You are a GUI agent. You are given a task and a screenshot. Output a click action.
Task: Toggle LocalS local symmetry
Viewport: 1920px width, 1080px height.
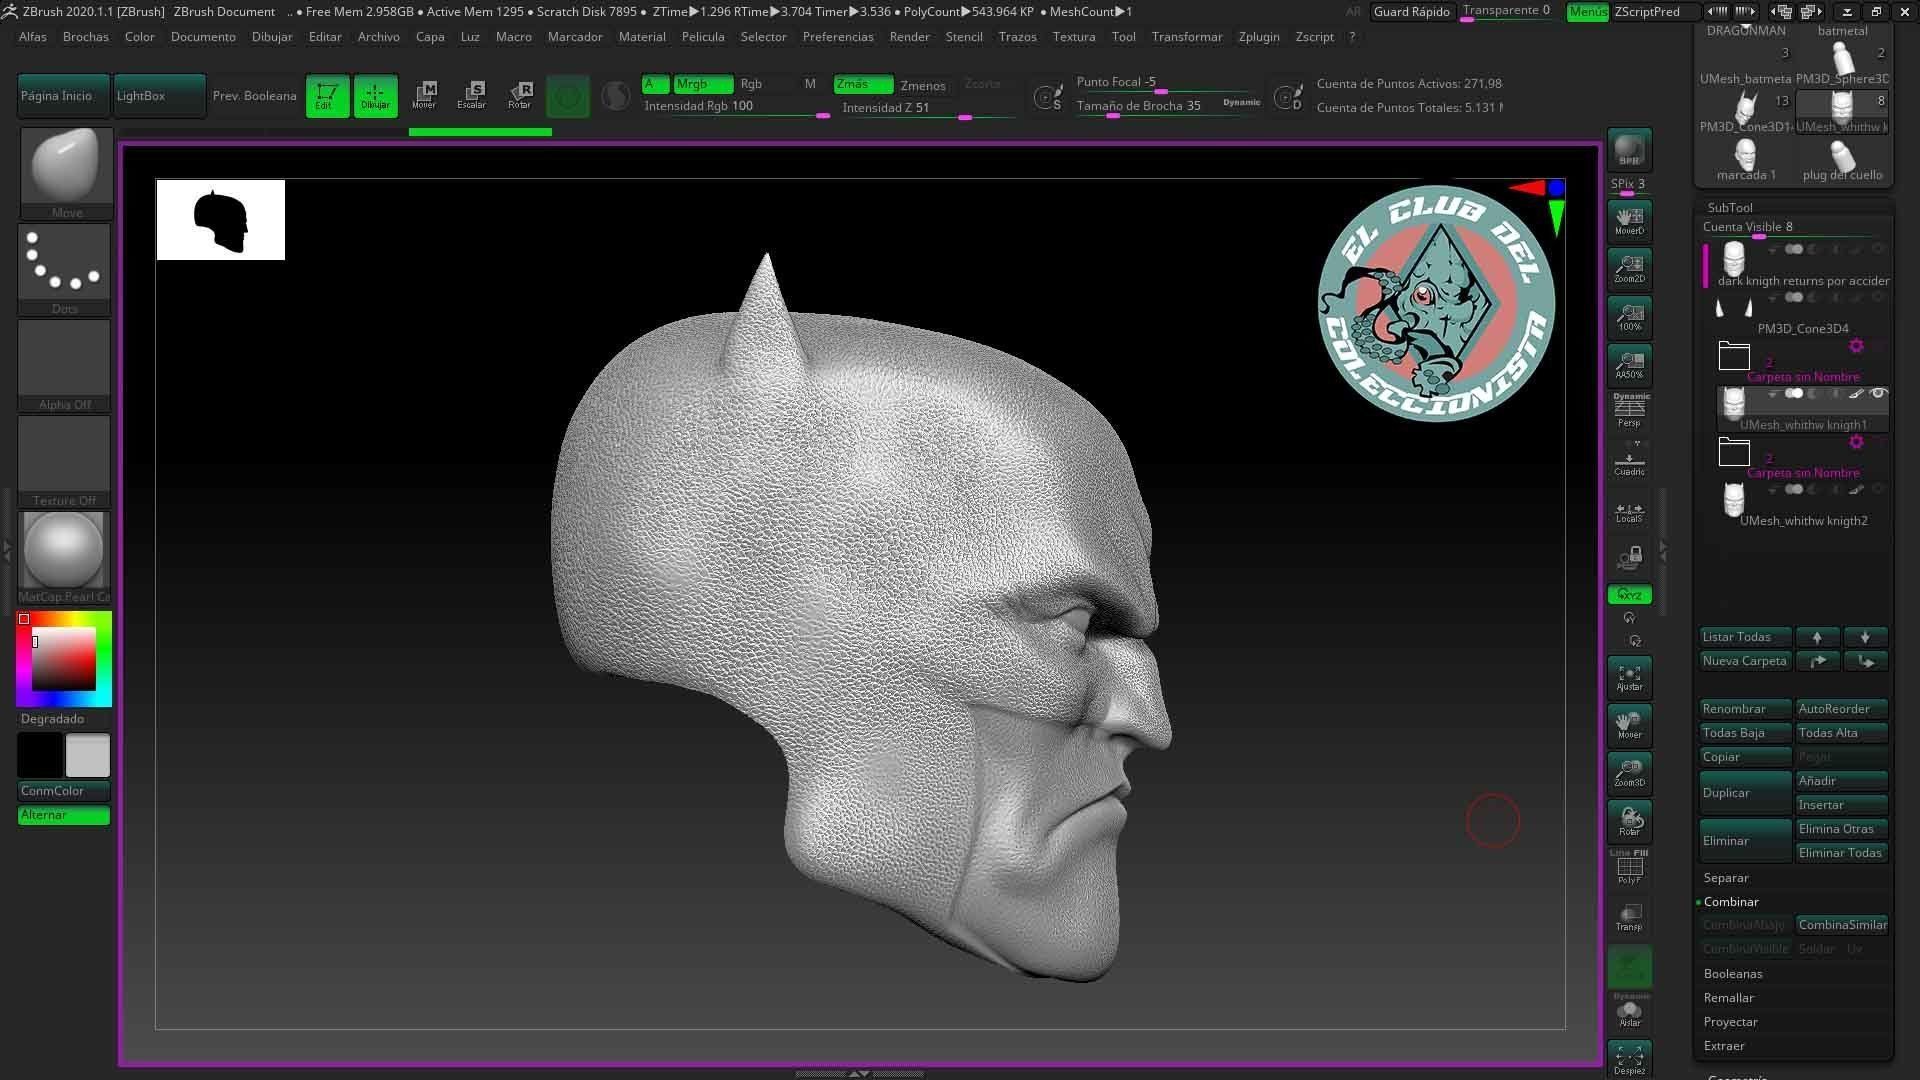(x=1629, y=512)
